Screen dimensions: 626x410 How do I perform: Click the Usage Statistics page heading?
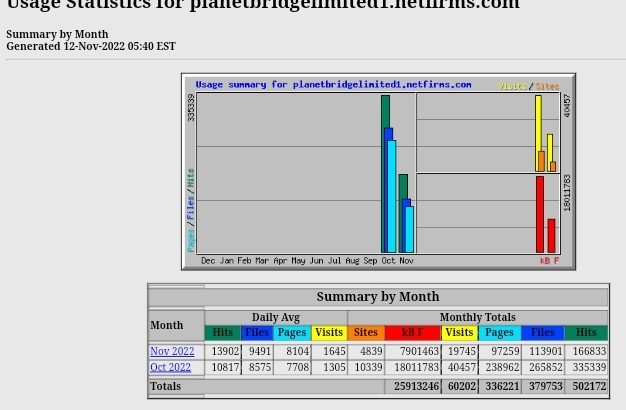263,4
